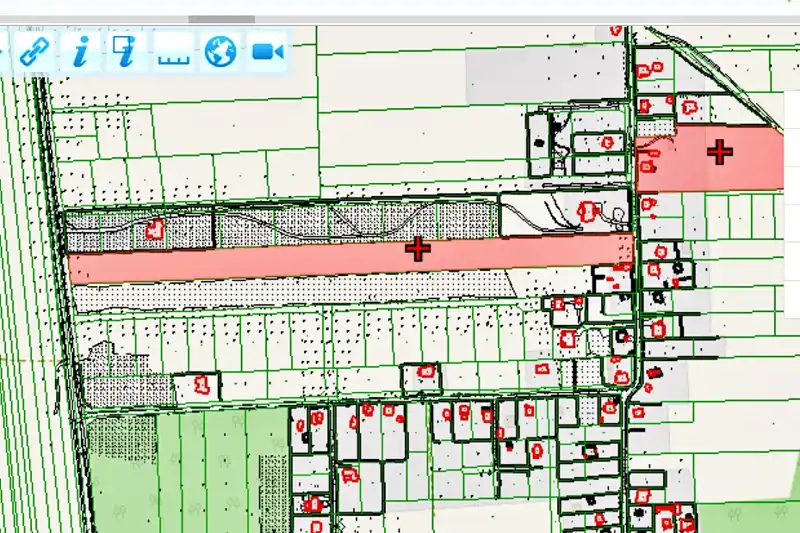Click the video camera icon

(266, 52)
